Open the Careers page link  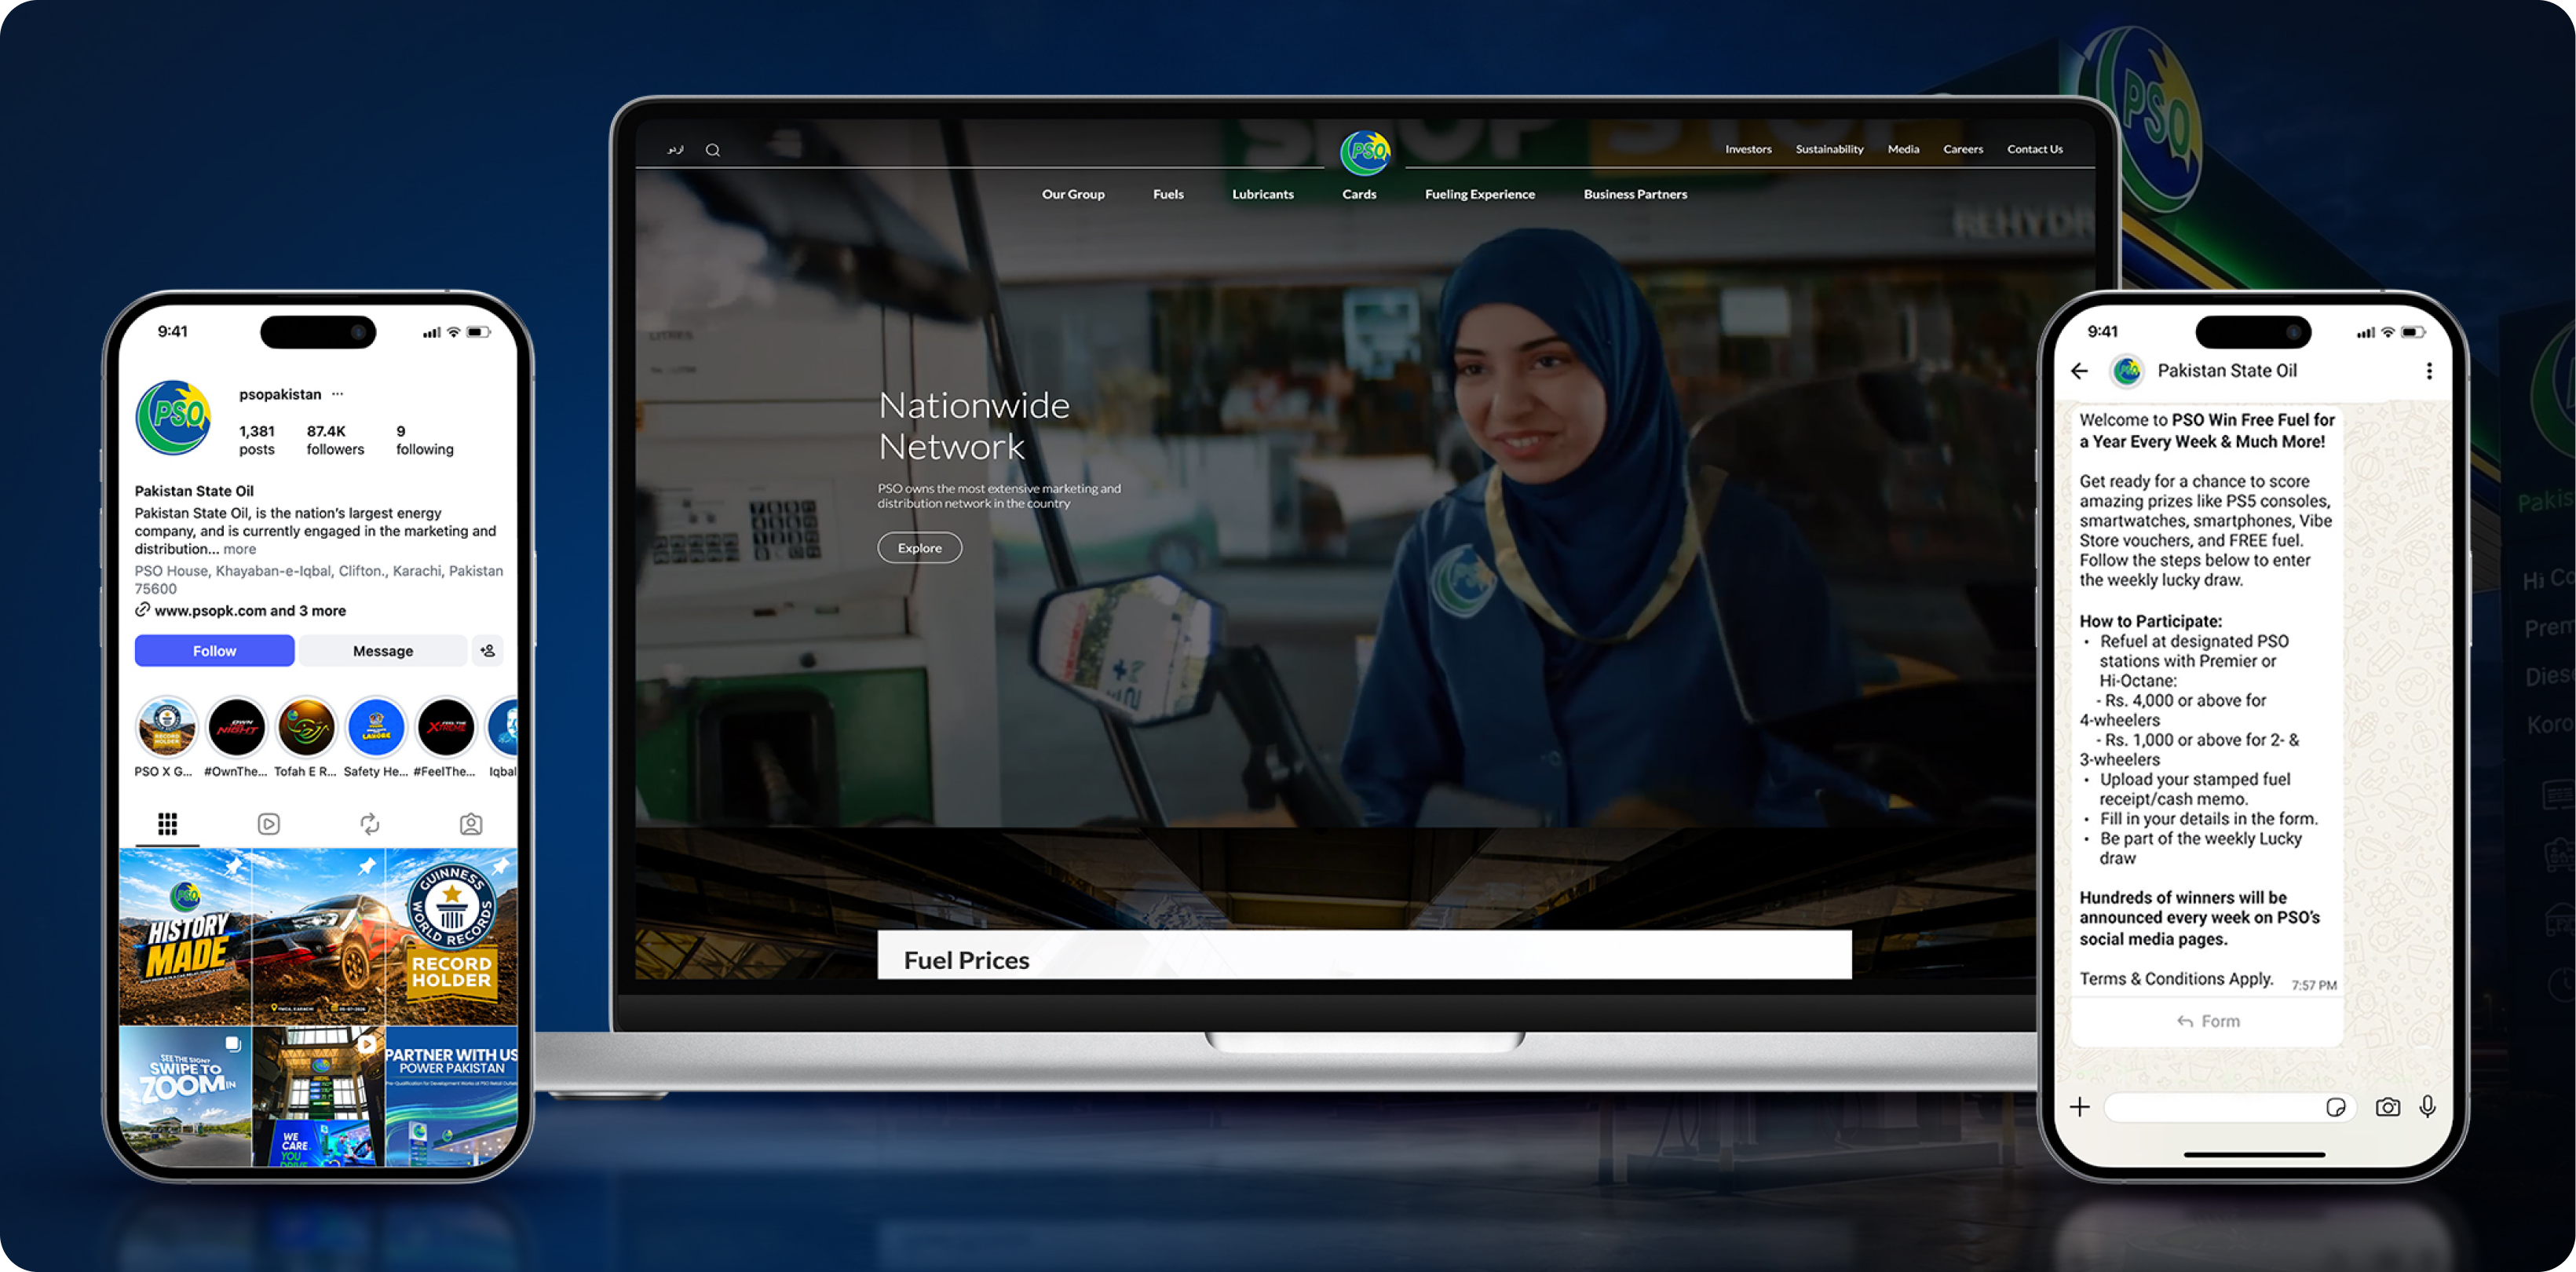[1963, 149]
